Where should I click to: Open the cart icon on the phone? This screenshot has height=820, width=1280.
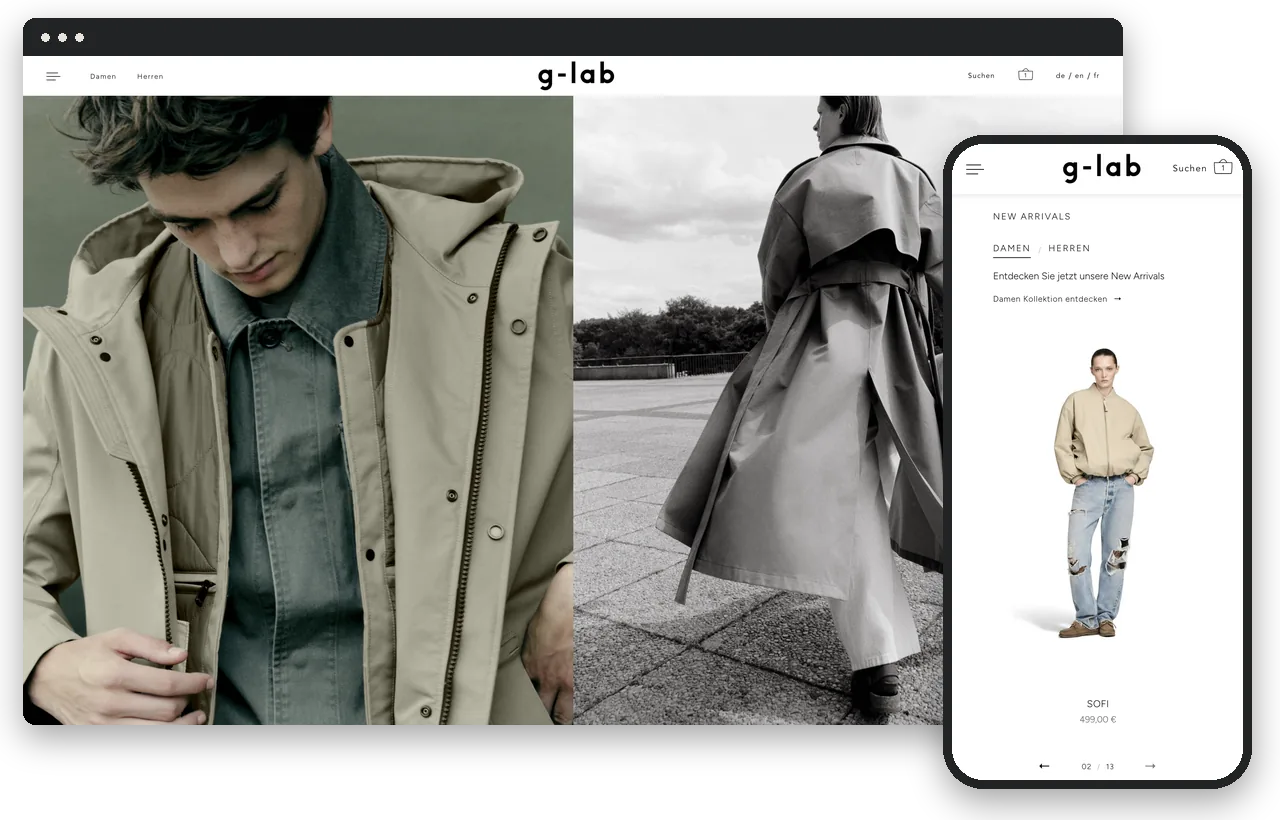[x=1223, y=167]
